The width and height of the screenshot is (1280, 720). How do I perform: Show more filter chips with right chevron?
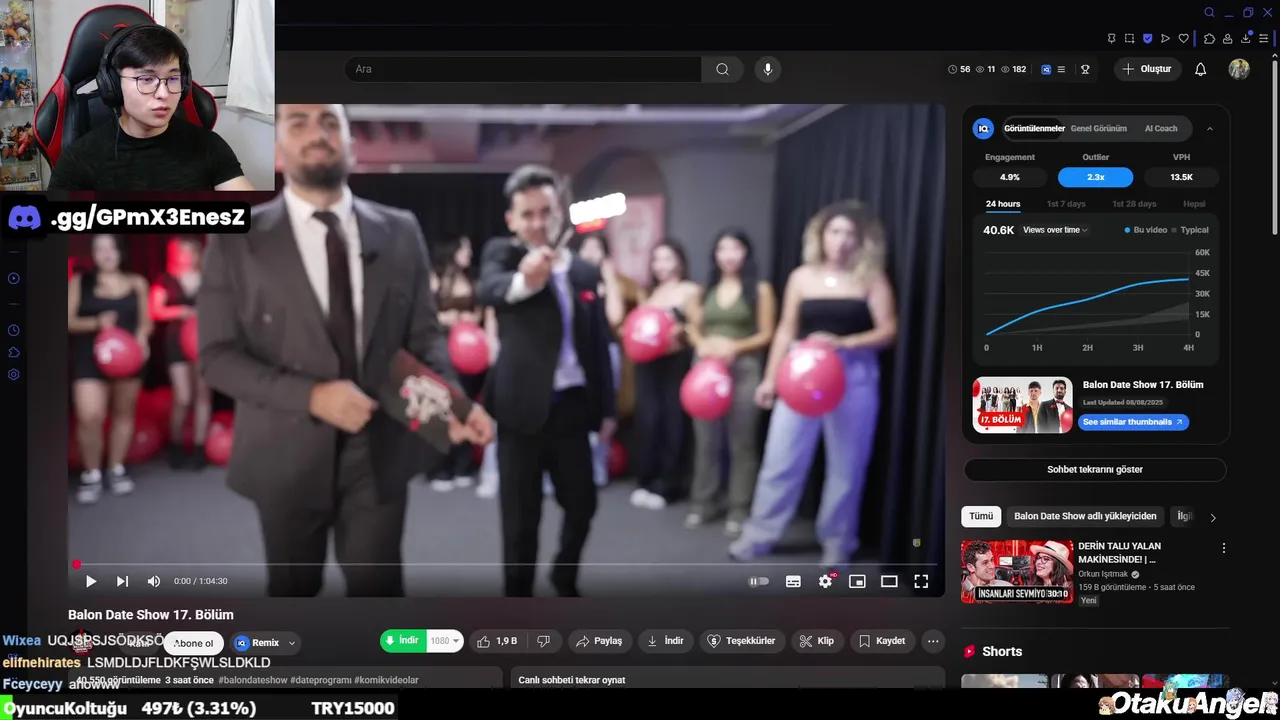coord(1213,517)
